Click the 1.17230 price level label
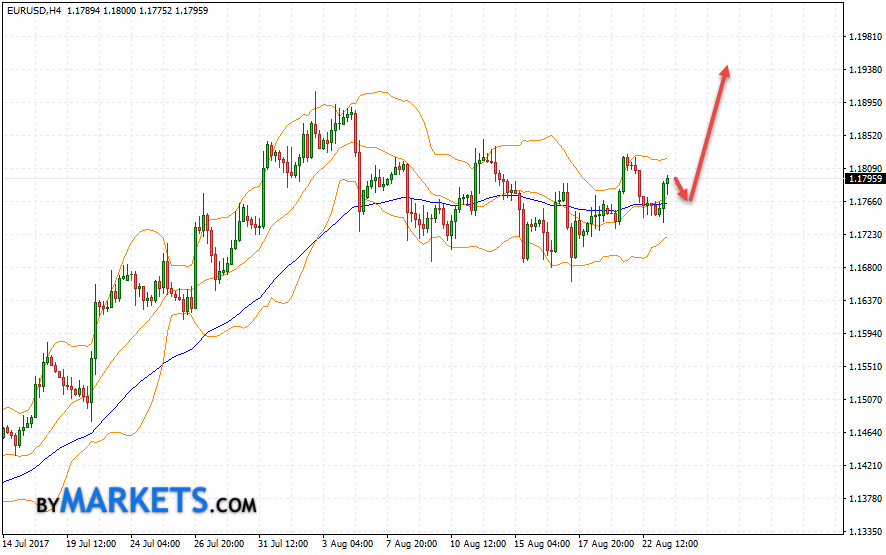 (x=861, y=235)
